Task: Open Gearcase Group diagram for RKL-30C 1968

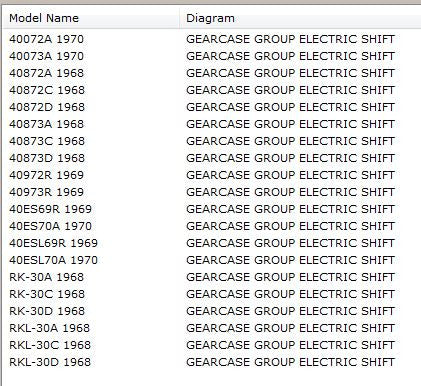Action: (x=290, y=345)
